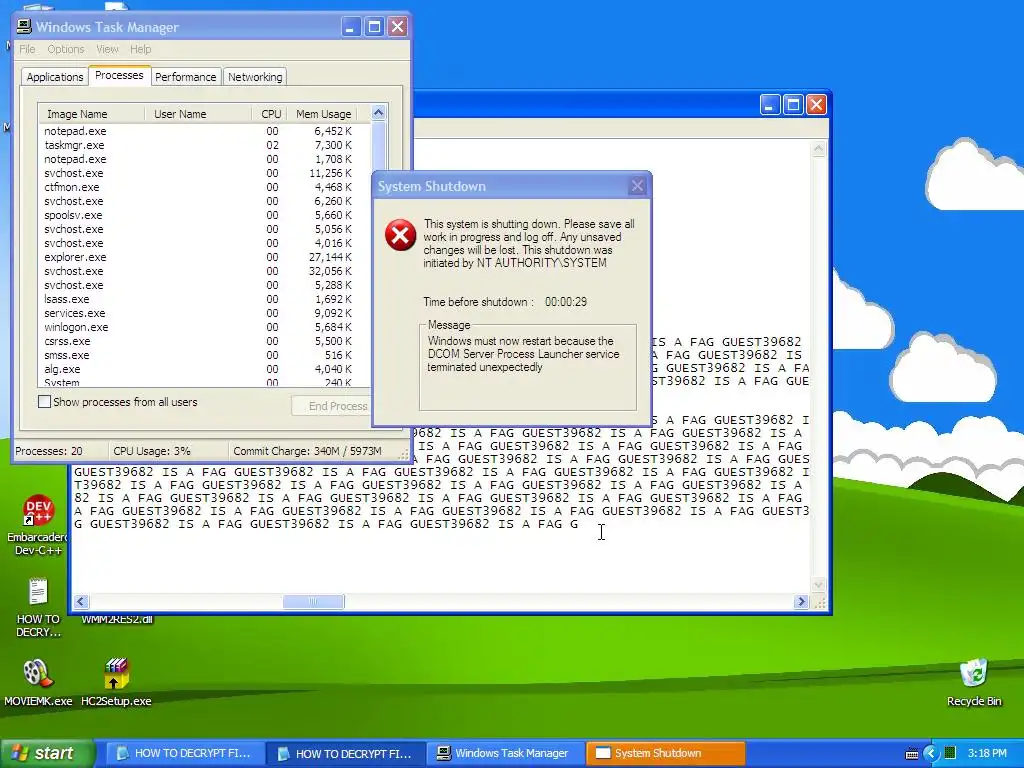Viewport: 1024px width, 768px height.
Task: Open the Options menu in Task Manager
Action: 66,49
